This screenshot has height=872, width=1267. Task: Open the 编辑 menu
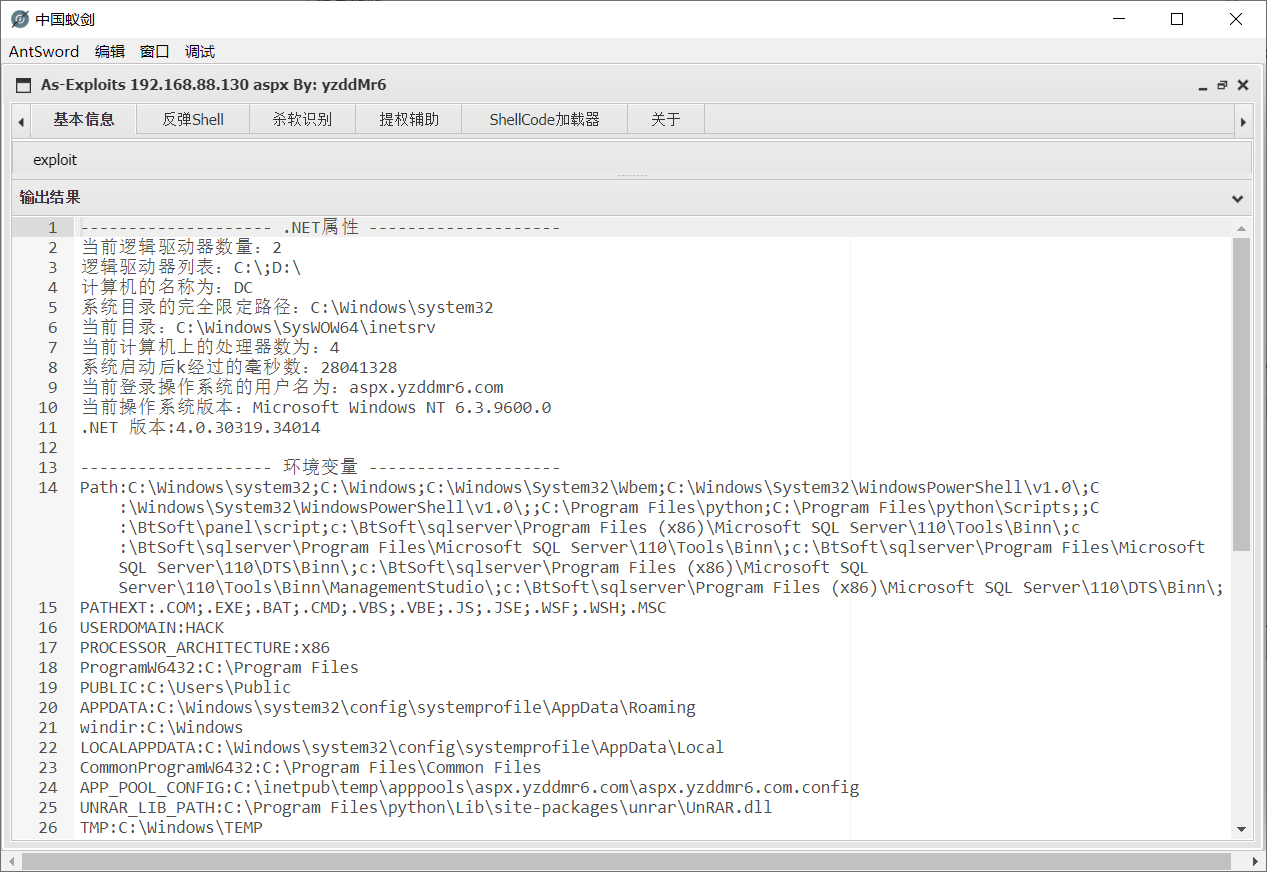[x=110, y=51]
